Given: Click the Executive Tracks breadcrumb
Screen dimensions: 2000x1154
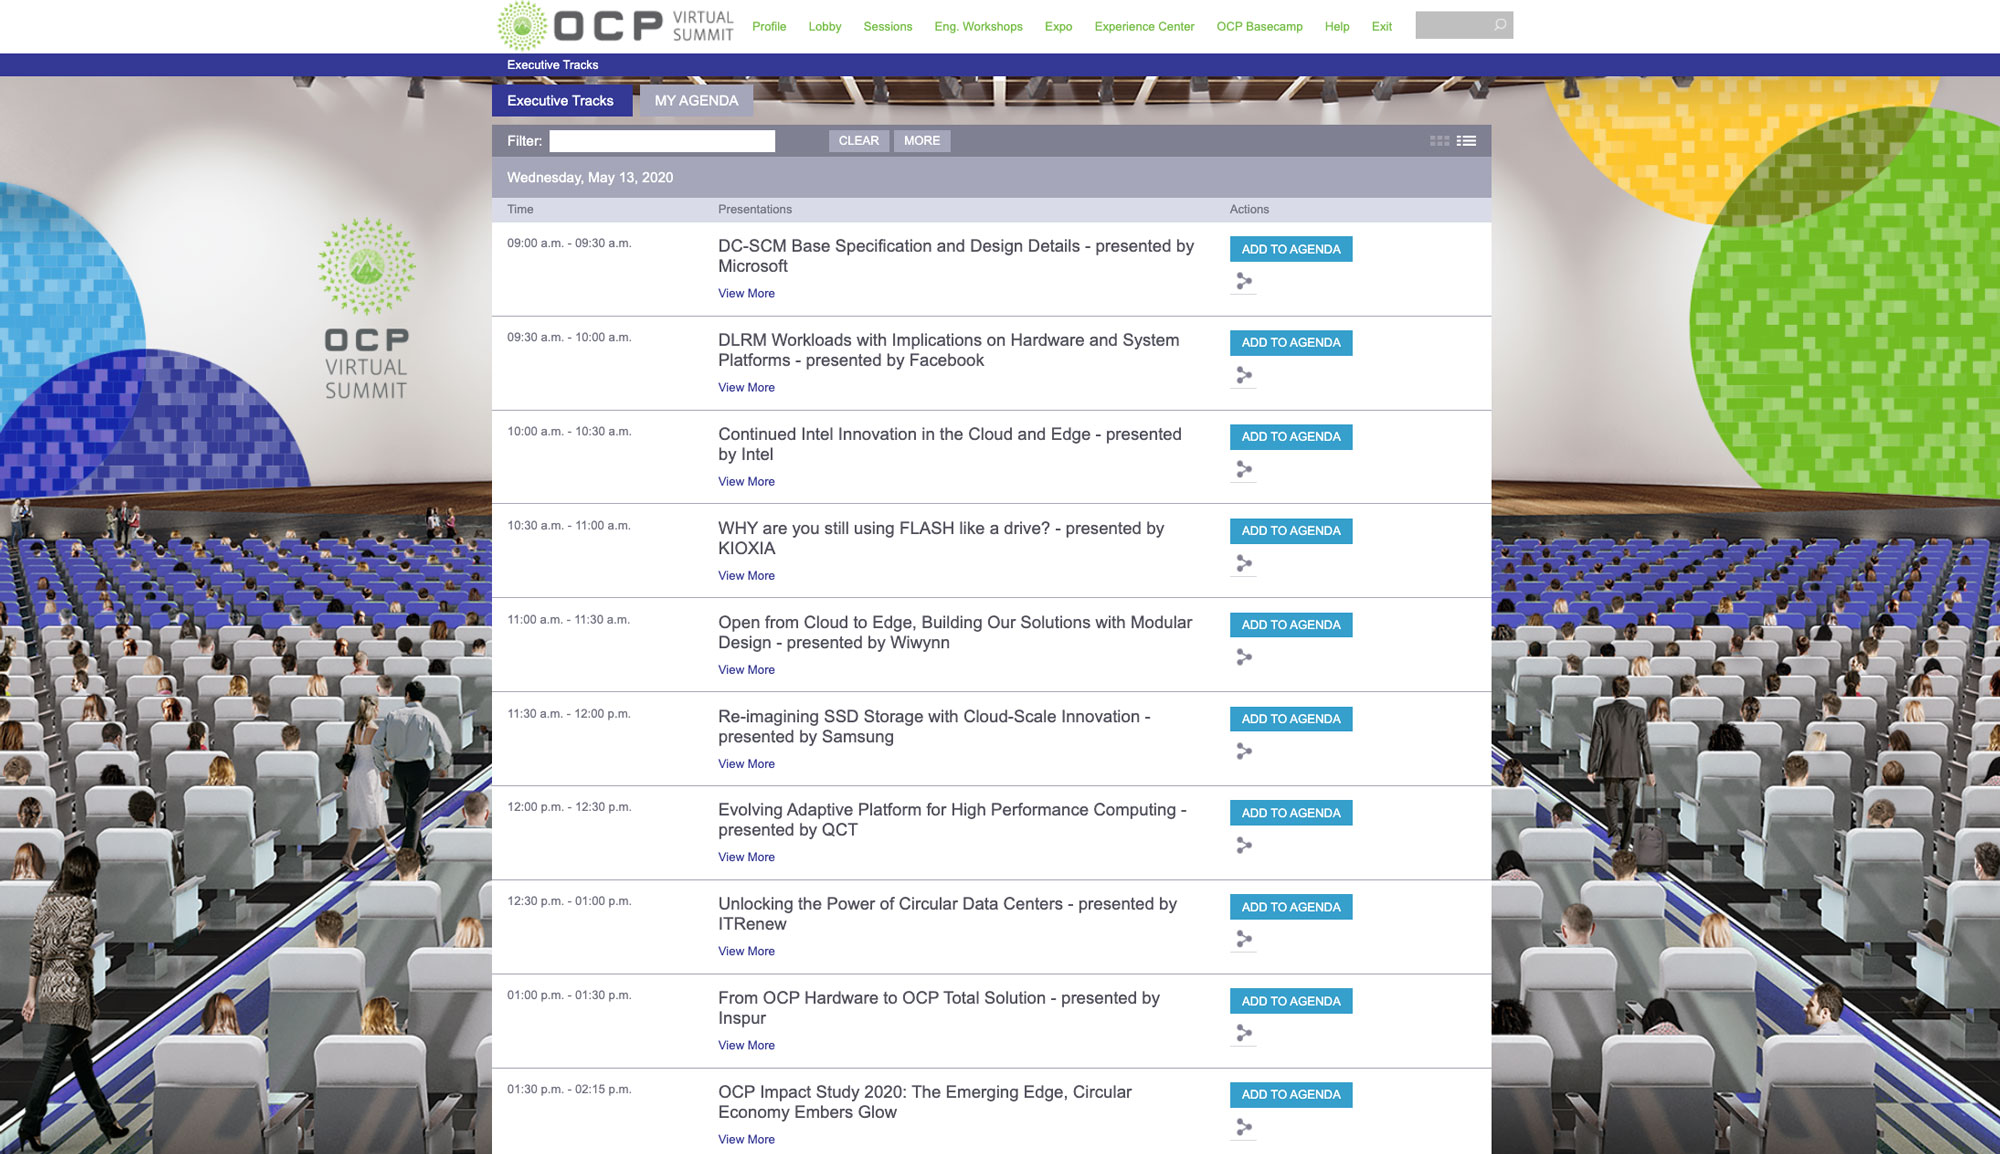Looking at the screenshot, I should (x=552, y=65).
